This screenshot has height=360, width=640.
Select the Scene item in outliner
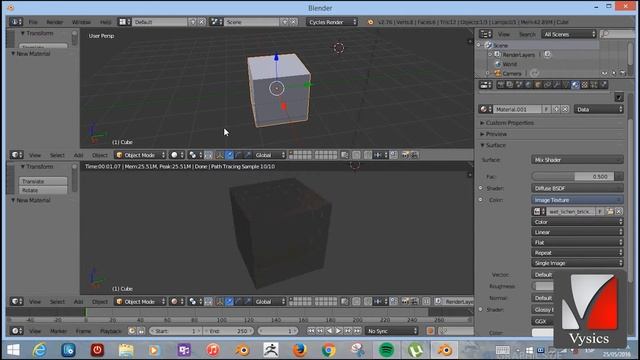pyautogui.click(x=501, y=45)
